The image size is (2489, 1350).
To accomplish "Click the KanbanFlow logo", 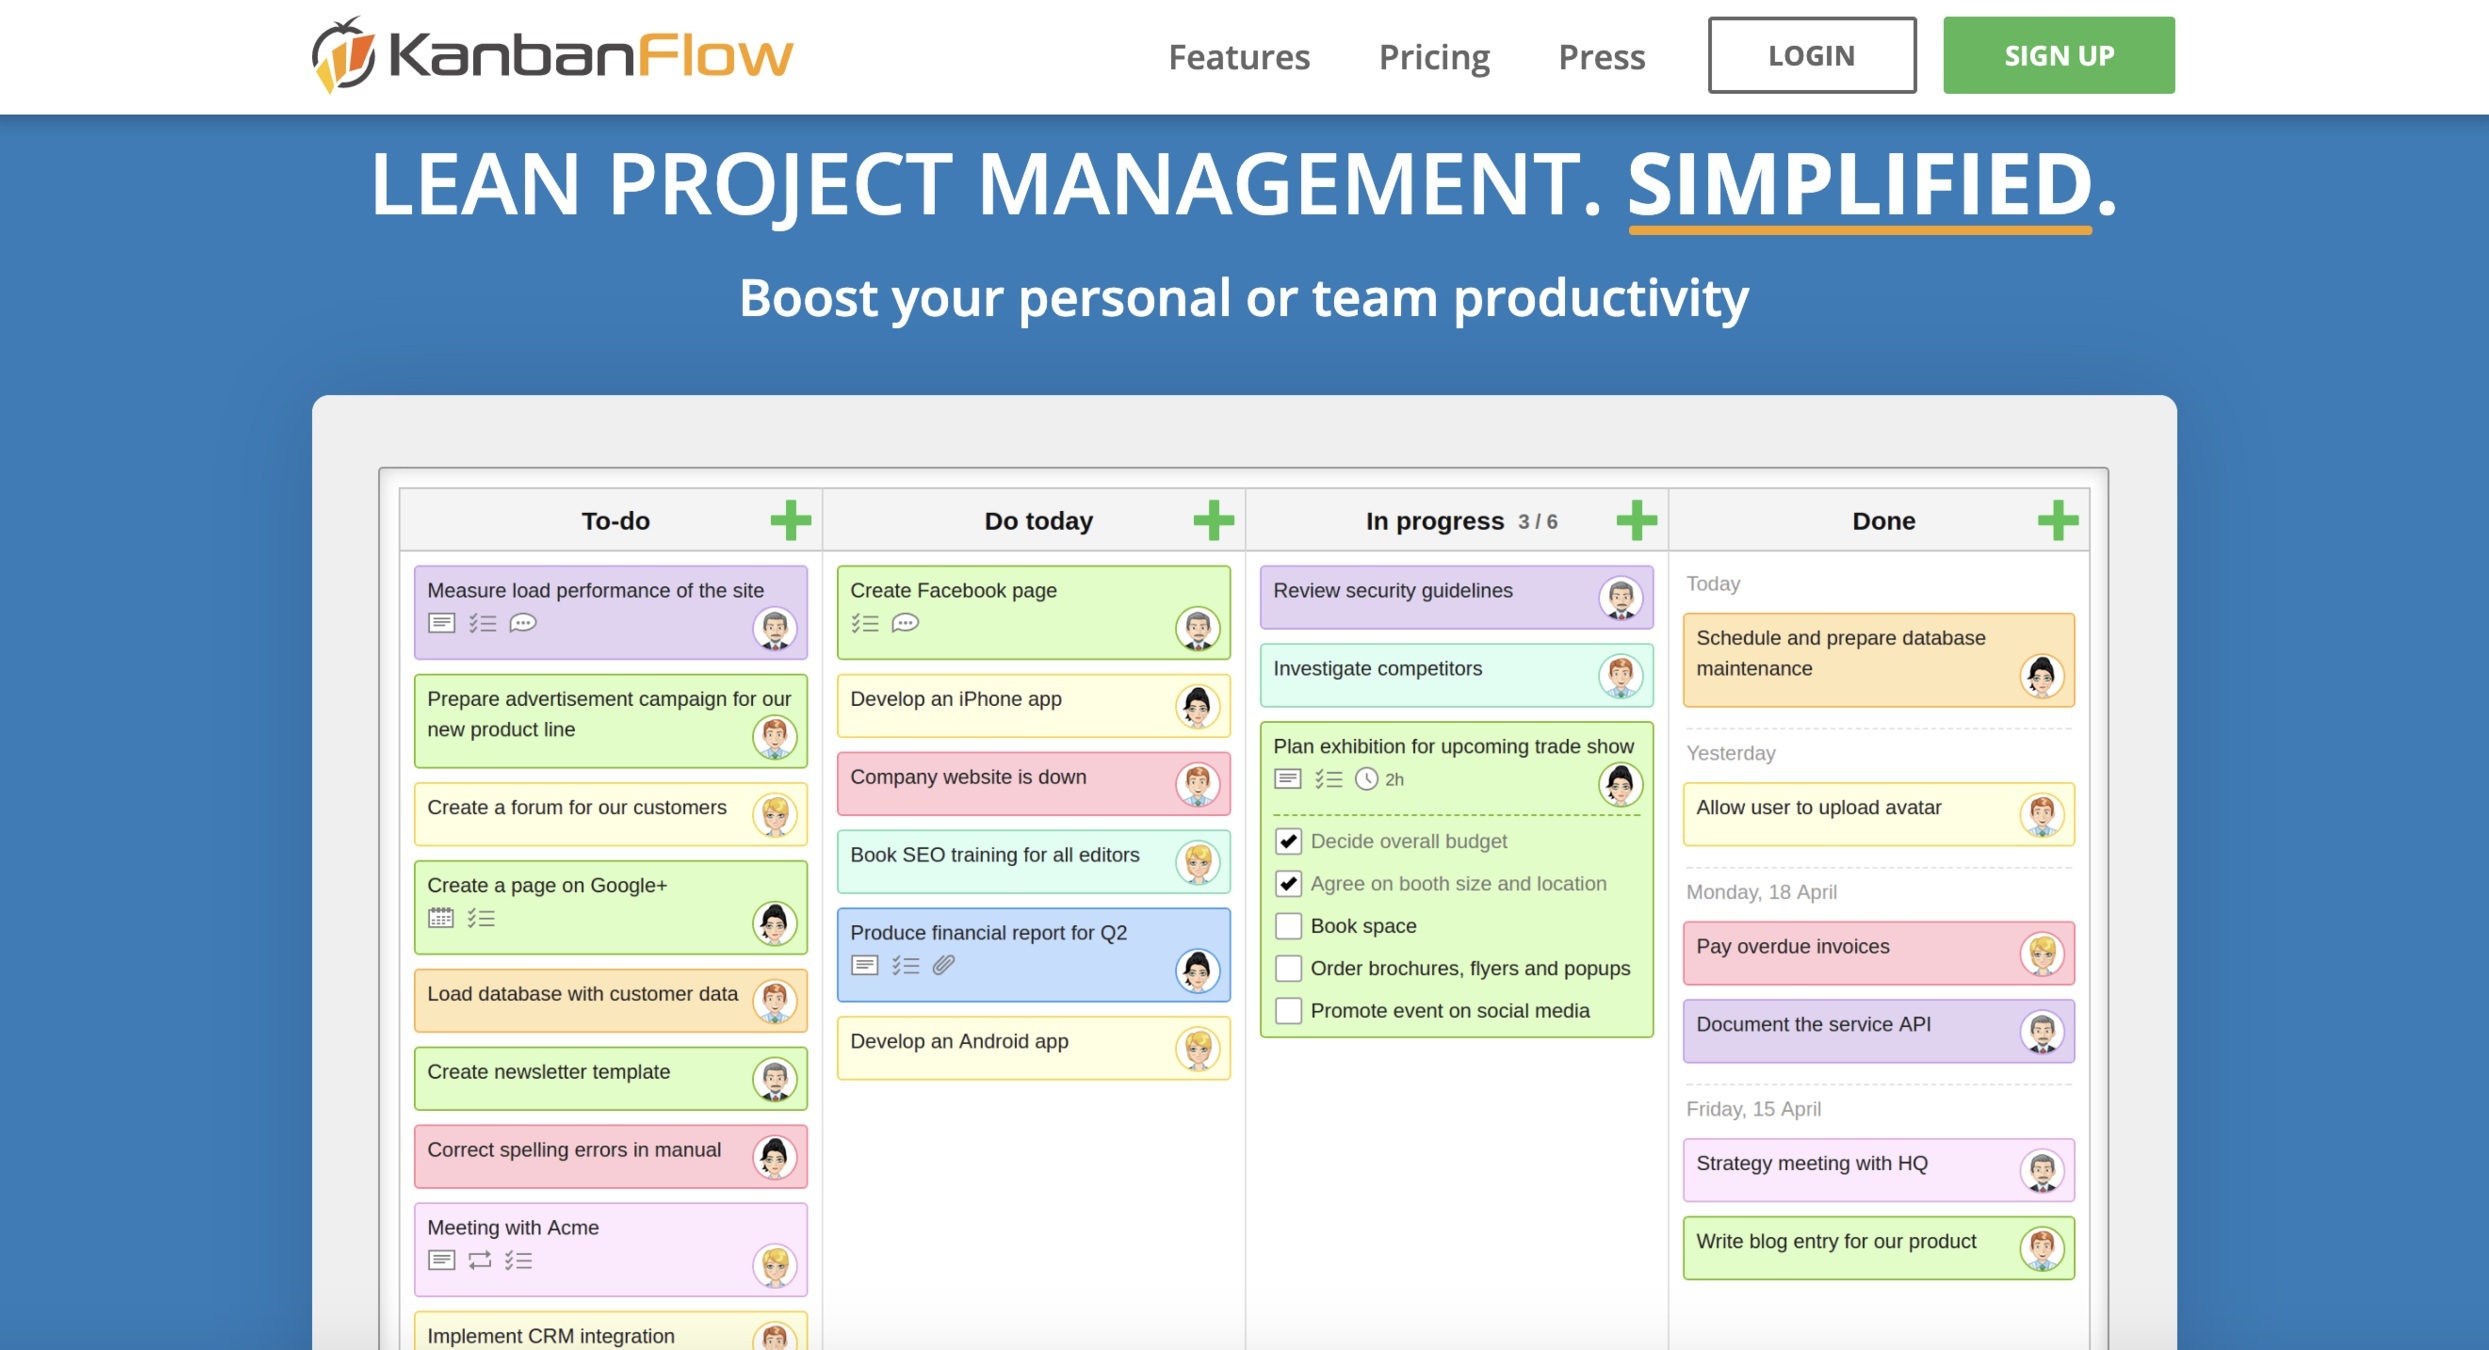I will (x=553, y=55).
